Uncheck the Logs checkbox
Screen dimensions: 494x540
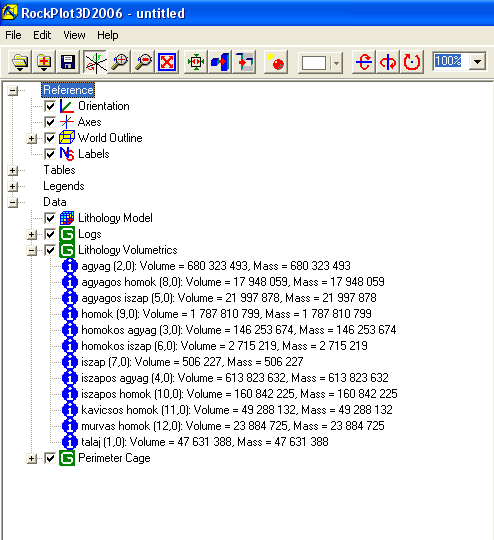[x=50, y=234]
